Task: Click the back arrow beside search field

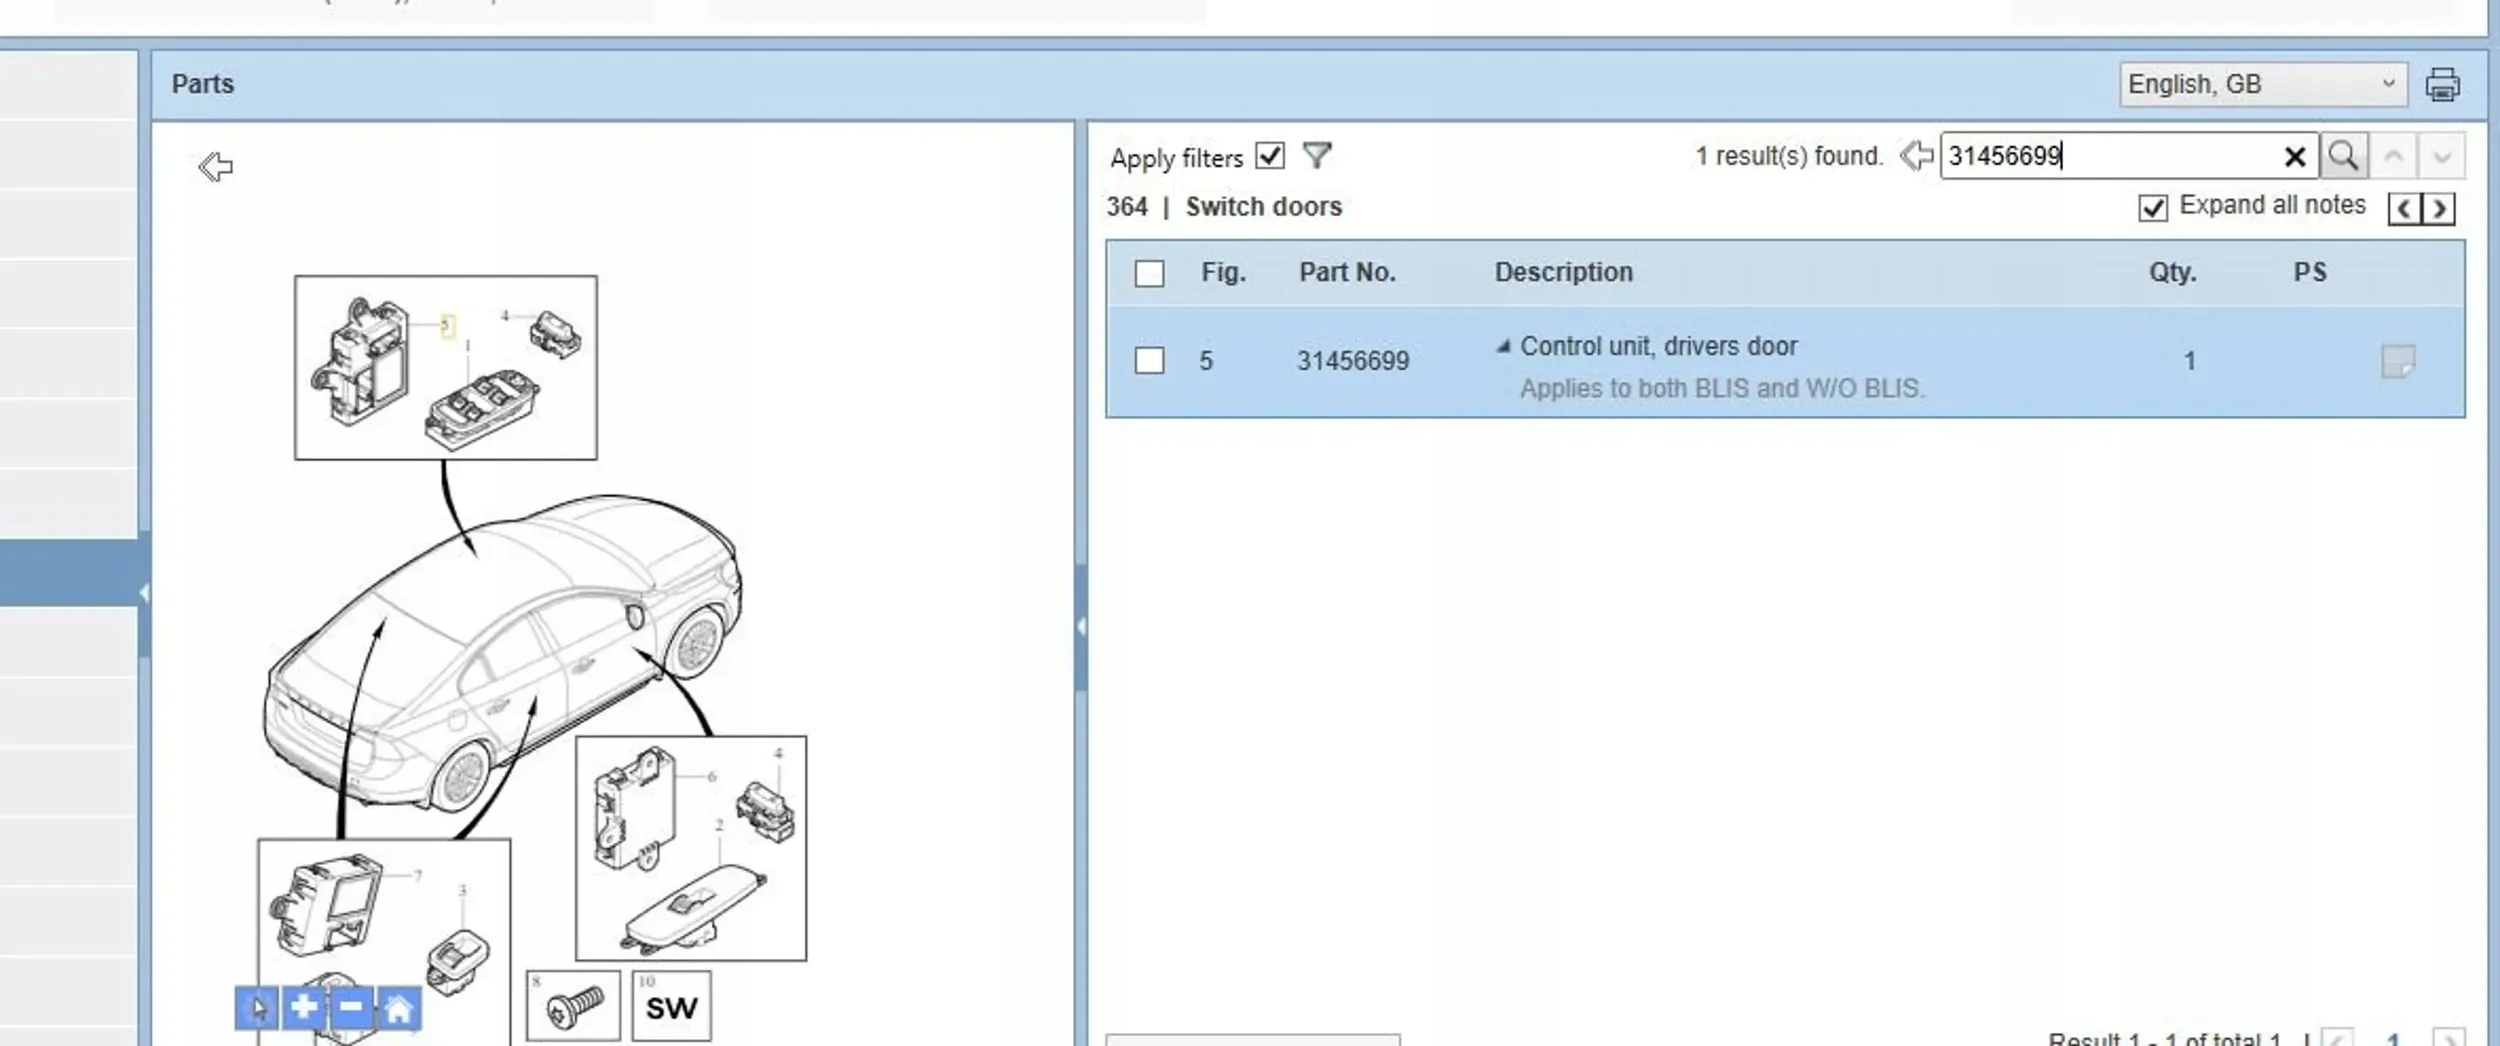Action: click(x=1916, y=156)
